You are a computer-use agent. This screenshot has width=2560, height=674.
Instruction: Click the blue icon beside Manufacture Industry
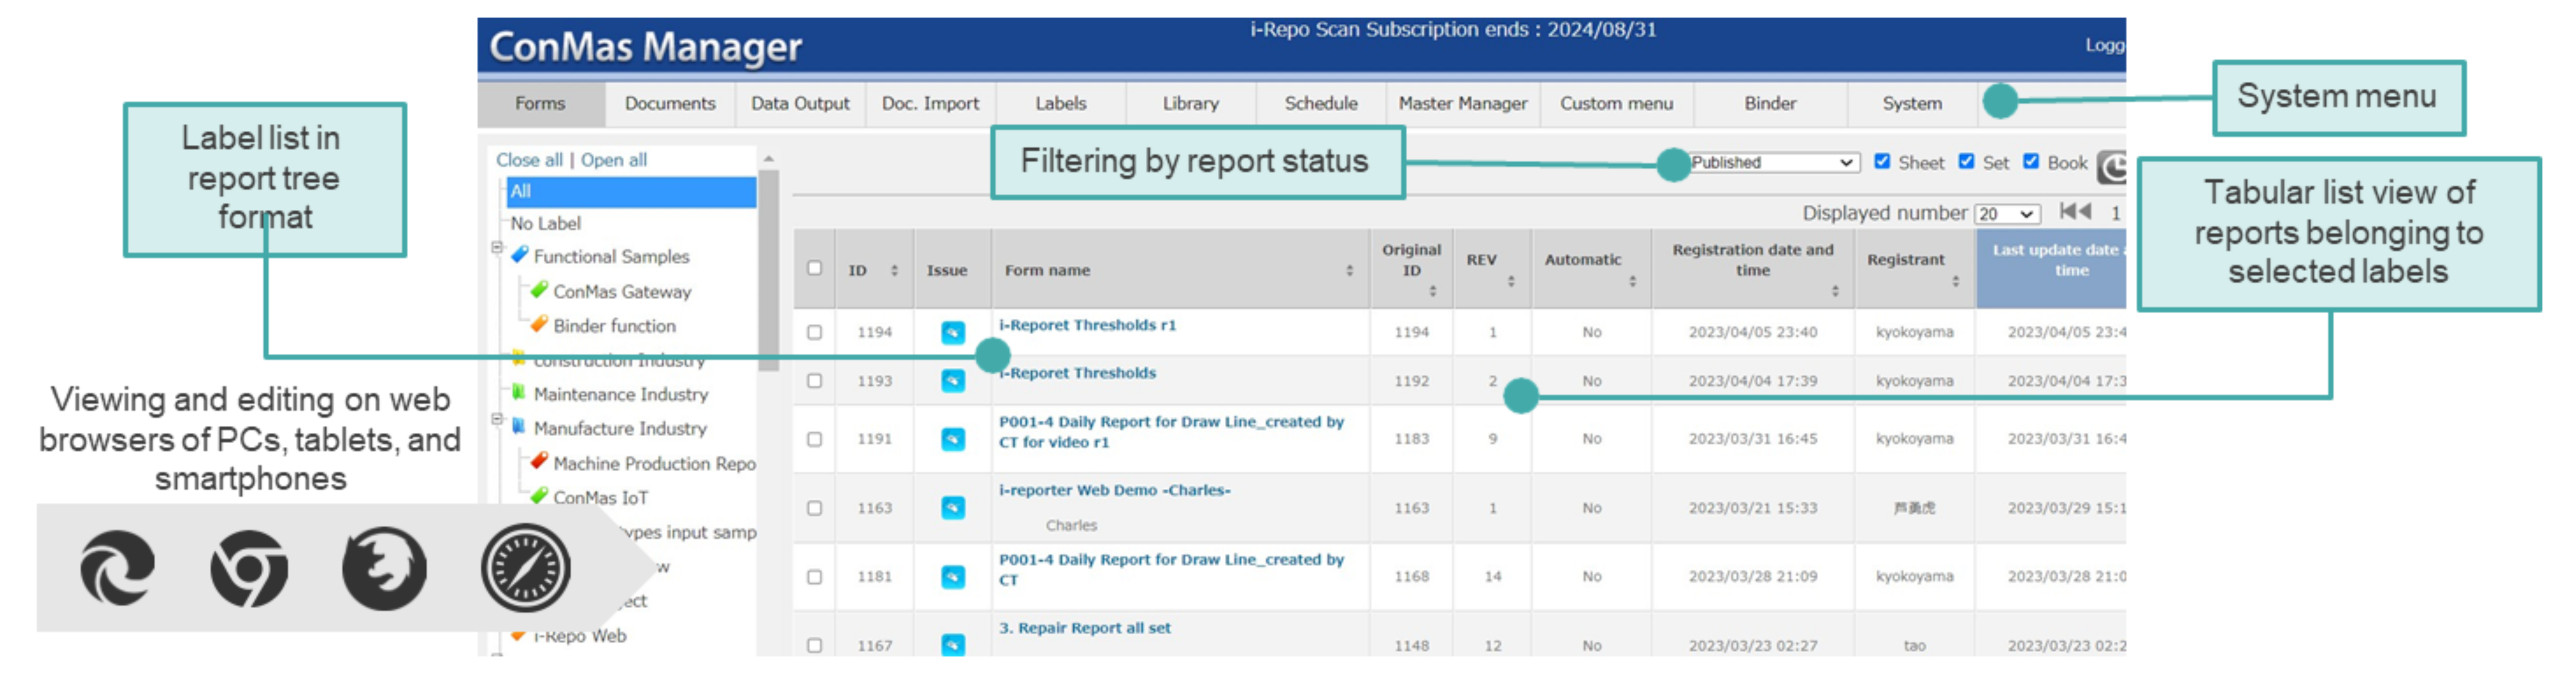coord(518,426)
